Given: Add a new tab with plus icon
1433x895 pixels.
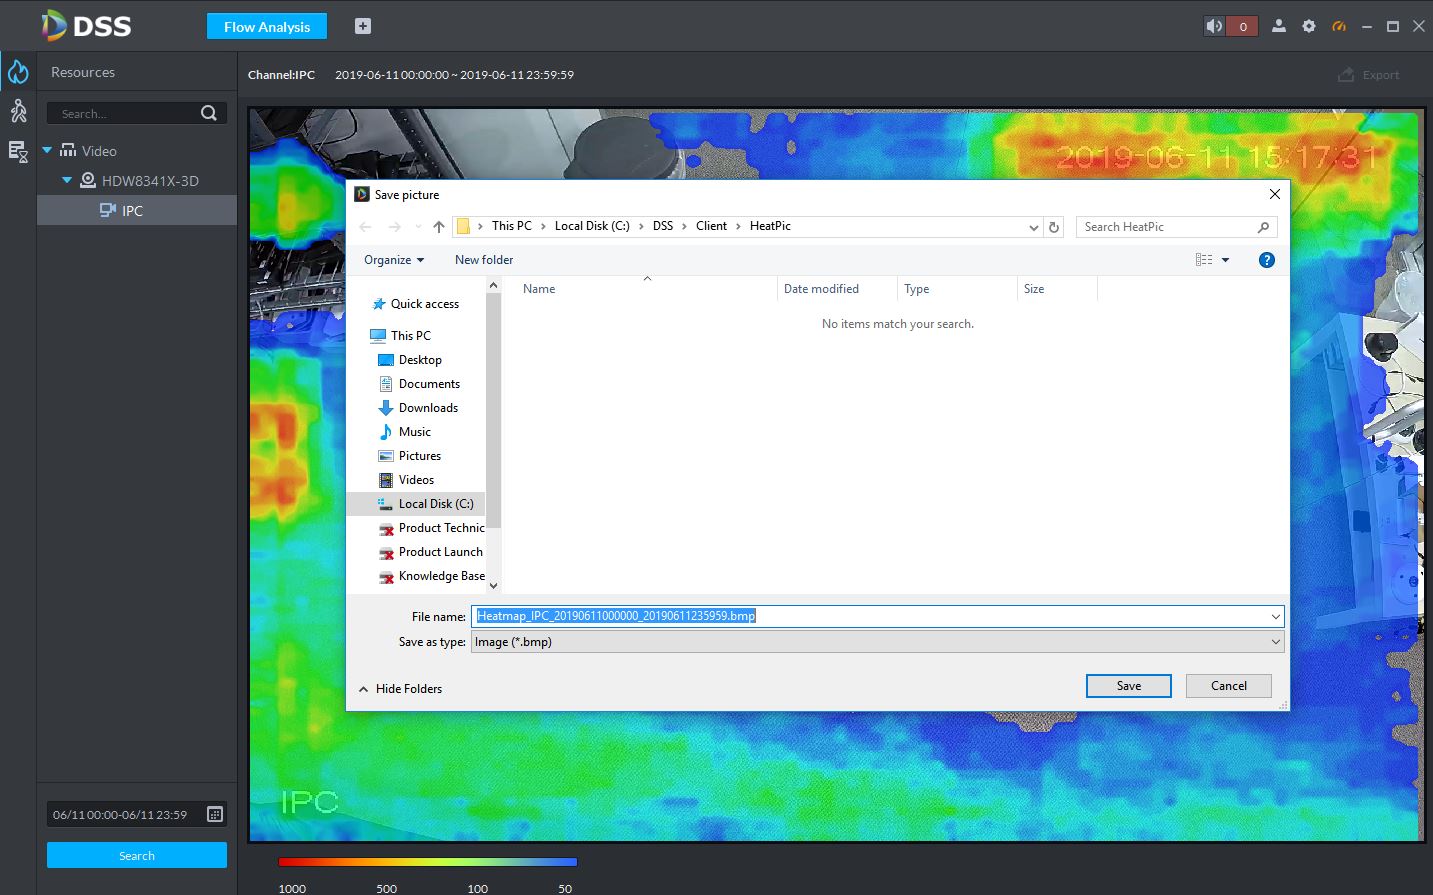Looking at the screenshot, I should (363, 27).
